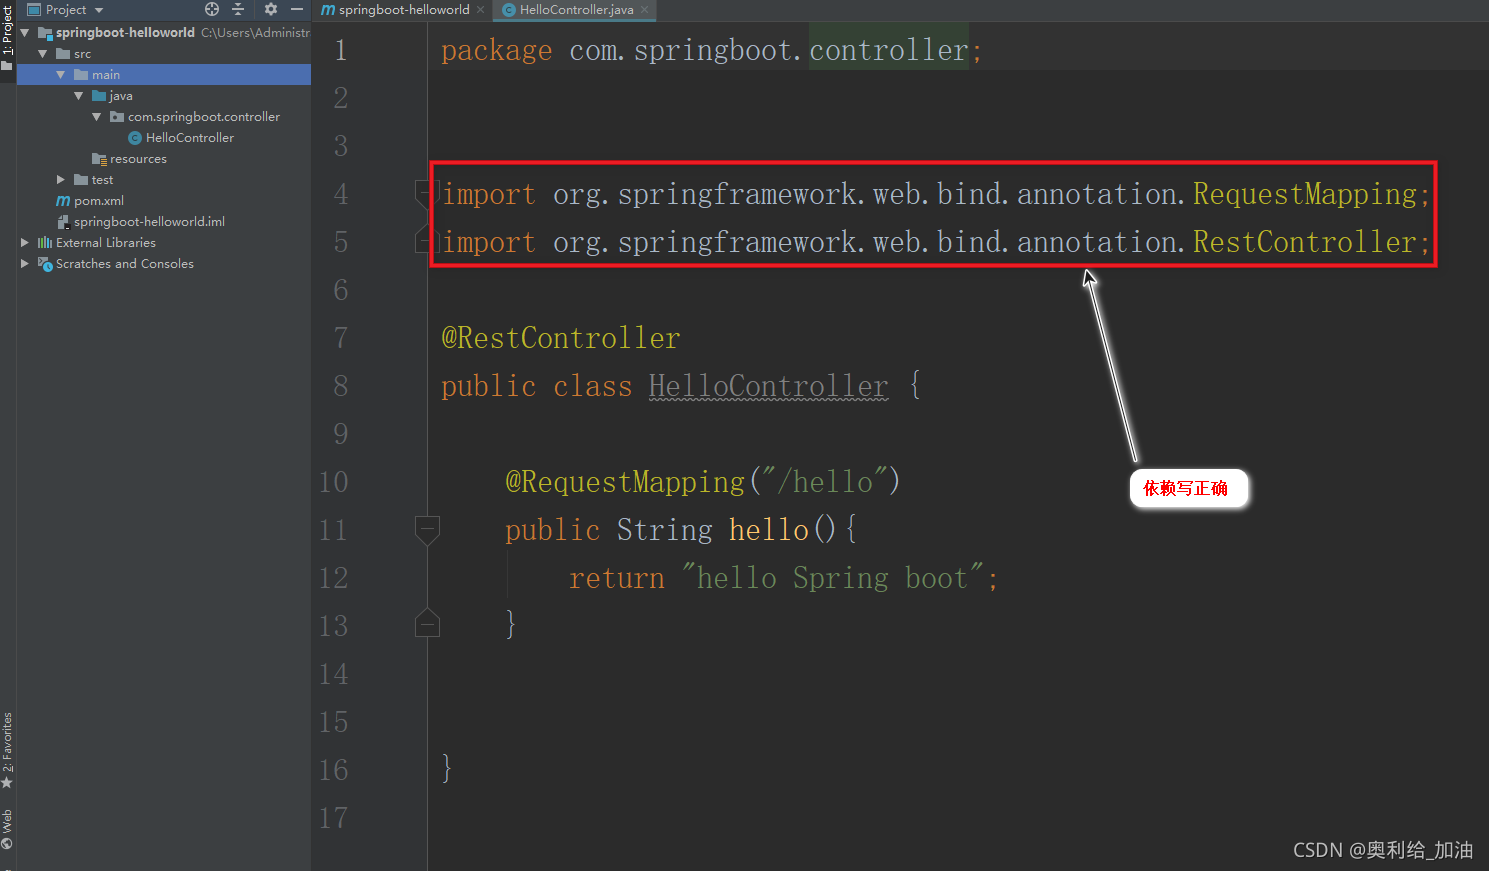The image size is (1489, 871).
Task: Close the springboot-helloworld editor tab
Action: (481, 10)
